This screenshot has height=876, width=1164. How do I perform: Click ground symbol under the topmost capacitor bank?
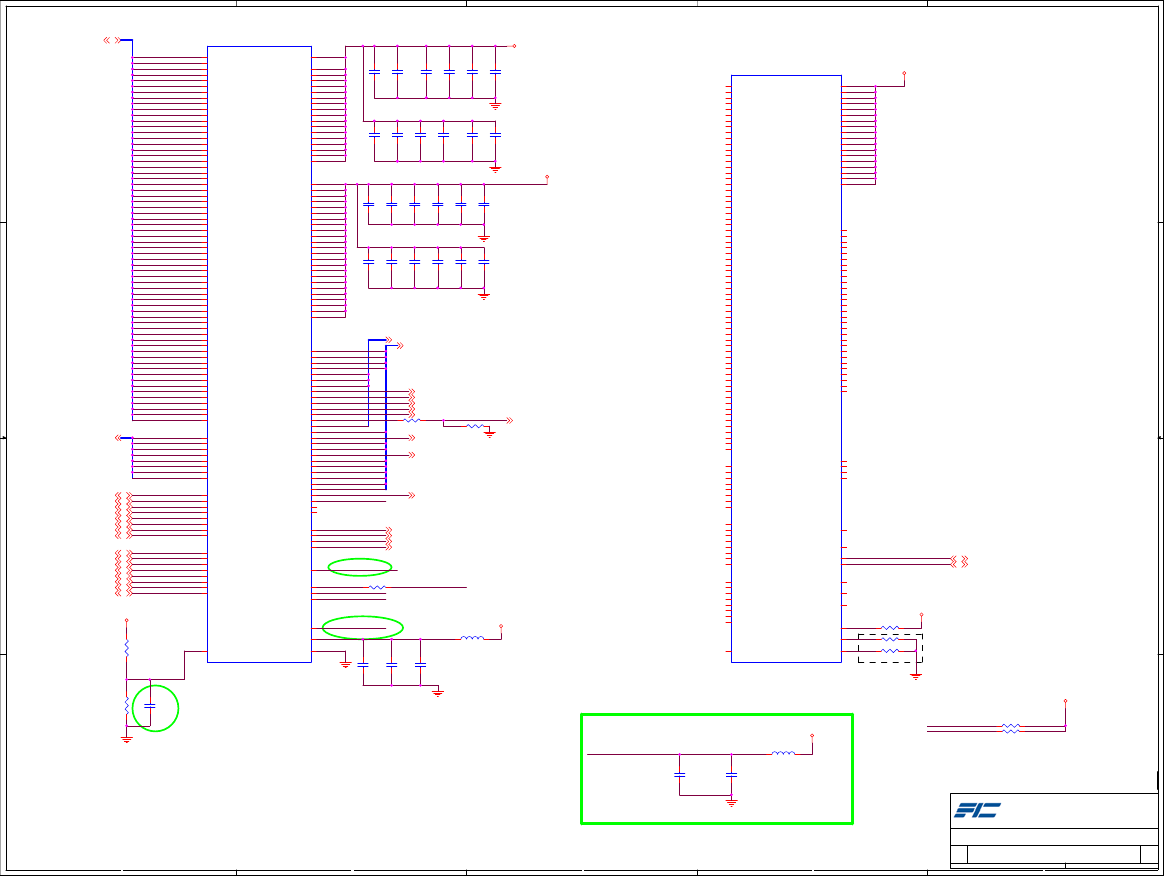495,106
